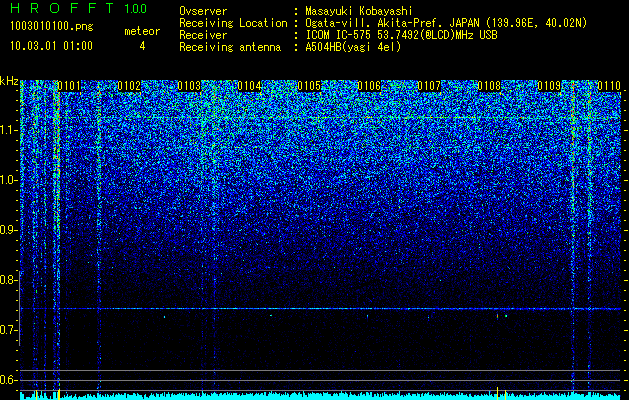Select the file name 1003010100.png
Image resolution: width=629 pixels, height=400 pixels.
[51, 27]
